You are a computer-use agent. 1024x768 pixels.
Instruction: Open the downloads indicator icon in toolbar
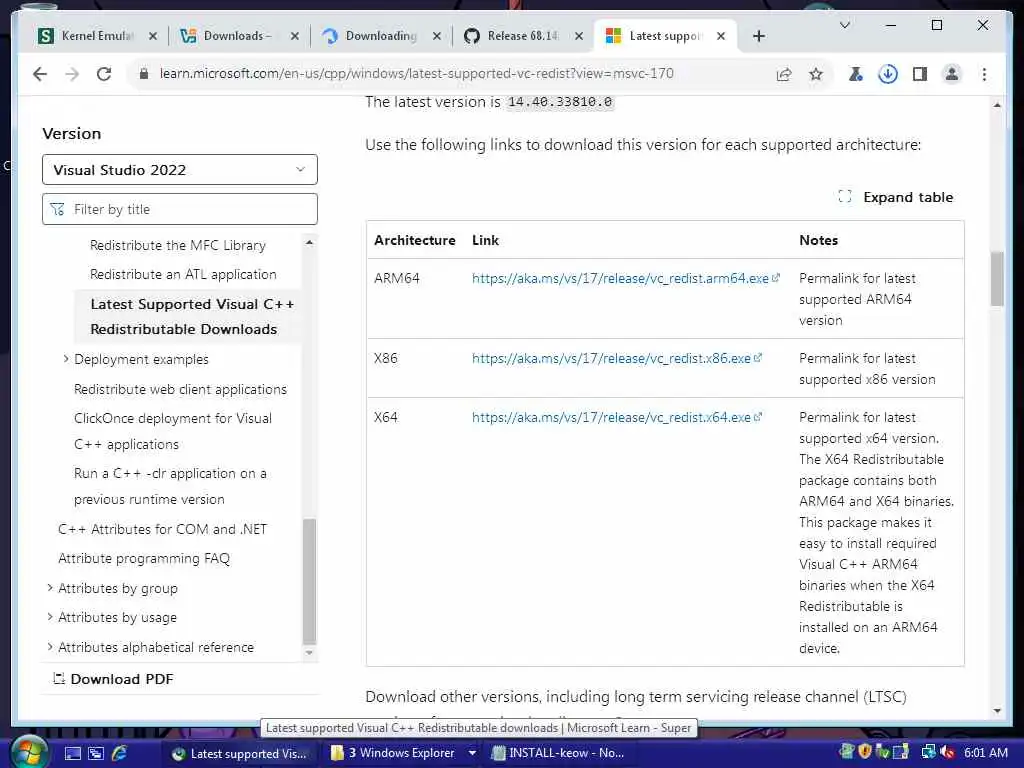pos(888,74)
